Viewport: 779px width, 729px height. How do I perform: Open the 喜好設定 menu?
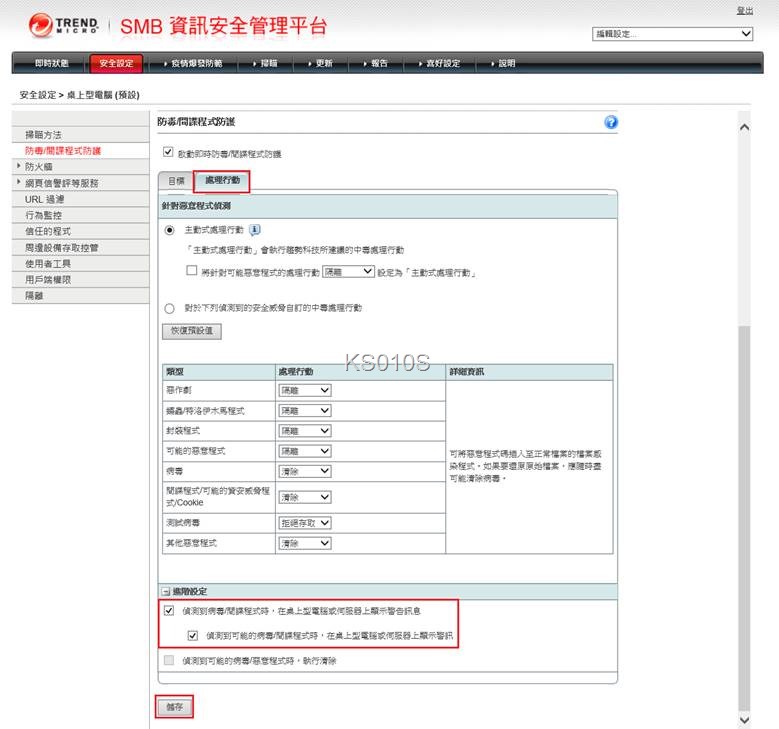click(x=439, y=63)
